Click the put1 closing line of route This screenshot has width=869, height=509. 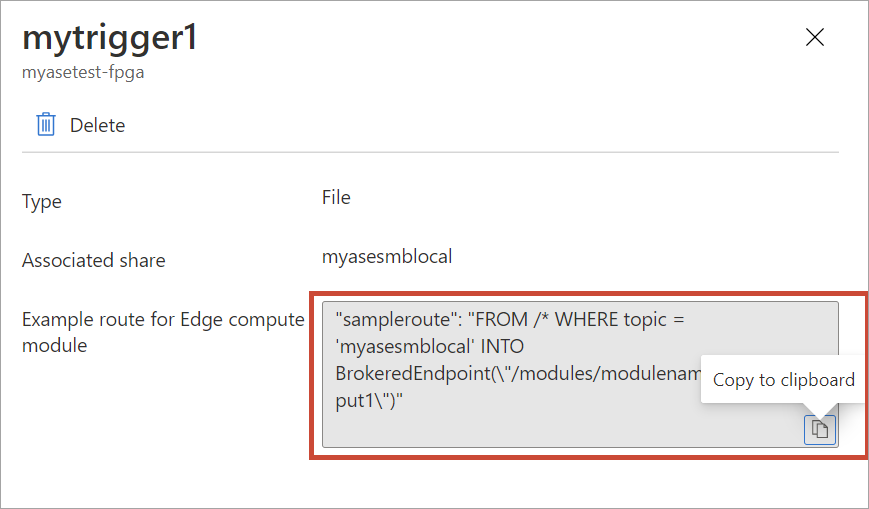[x=369, y=400]
